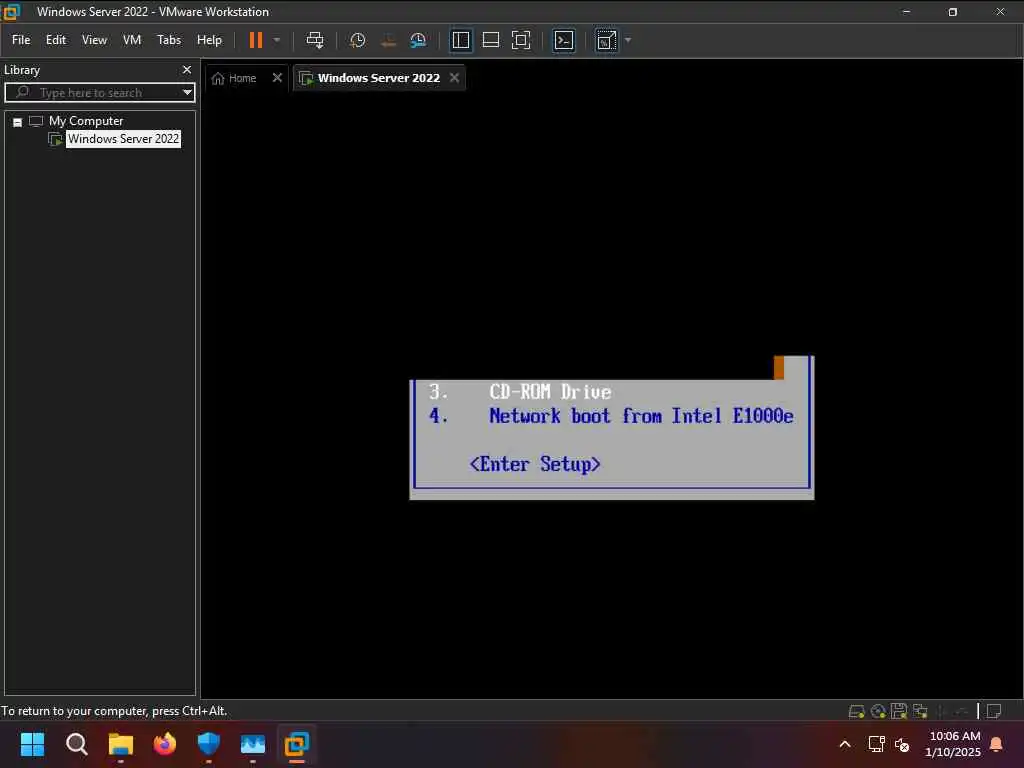
Task: Open Windows taskbar search
Action: (x=76, y=744)
